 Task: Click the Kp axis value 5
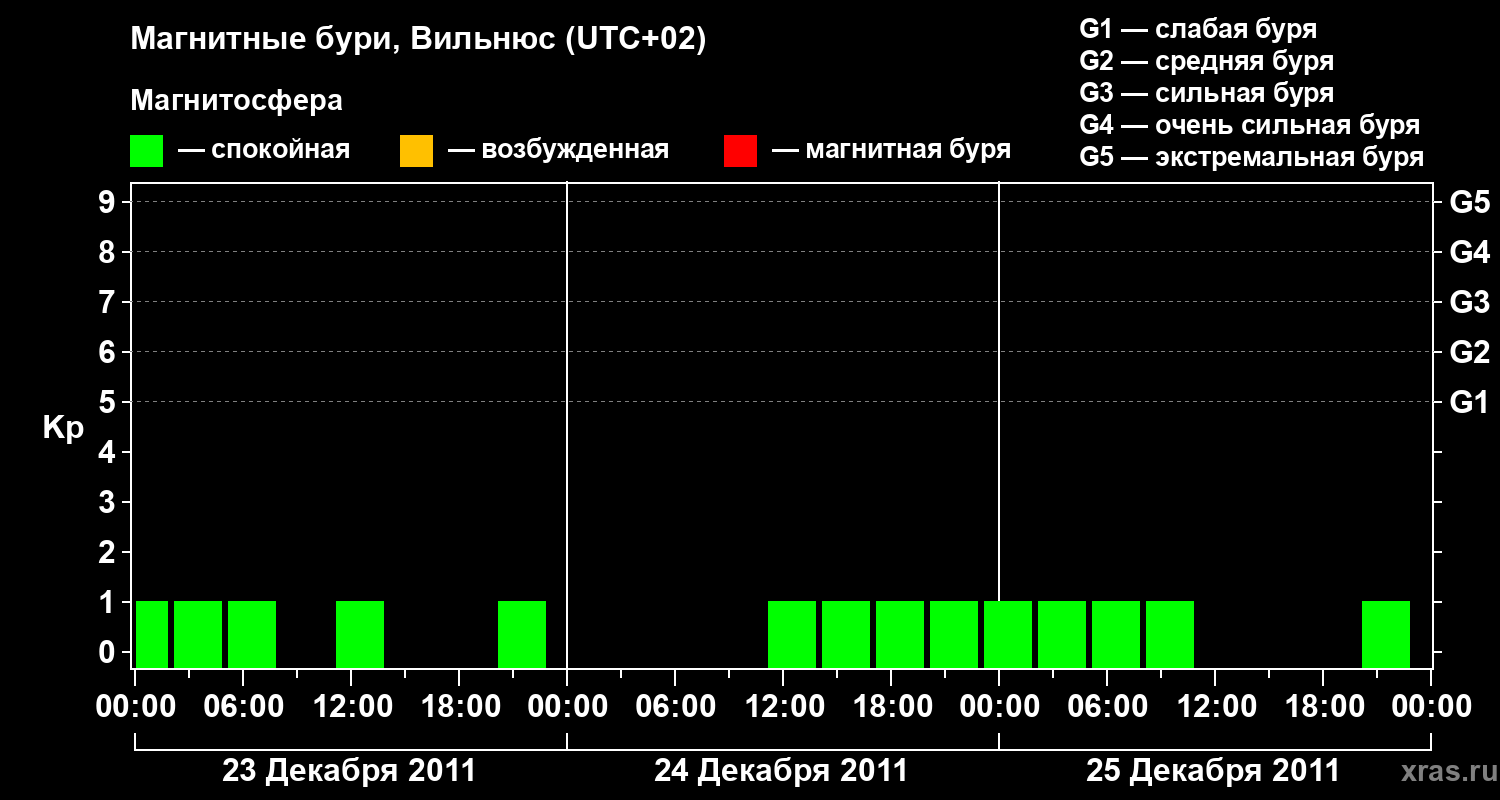point(109,402)
